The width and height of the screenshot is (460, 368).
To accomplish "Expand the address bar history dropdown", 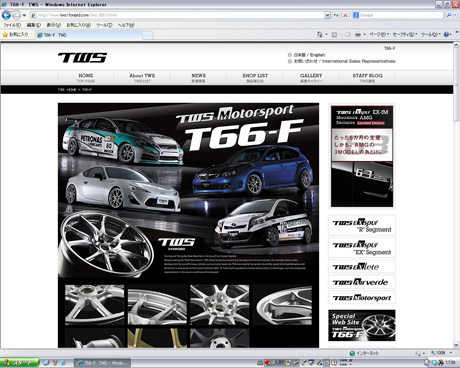I will pyautogui.click(x=327, y=15).
